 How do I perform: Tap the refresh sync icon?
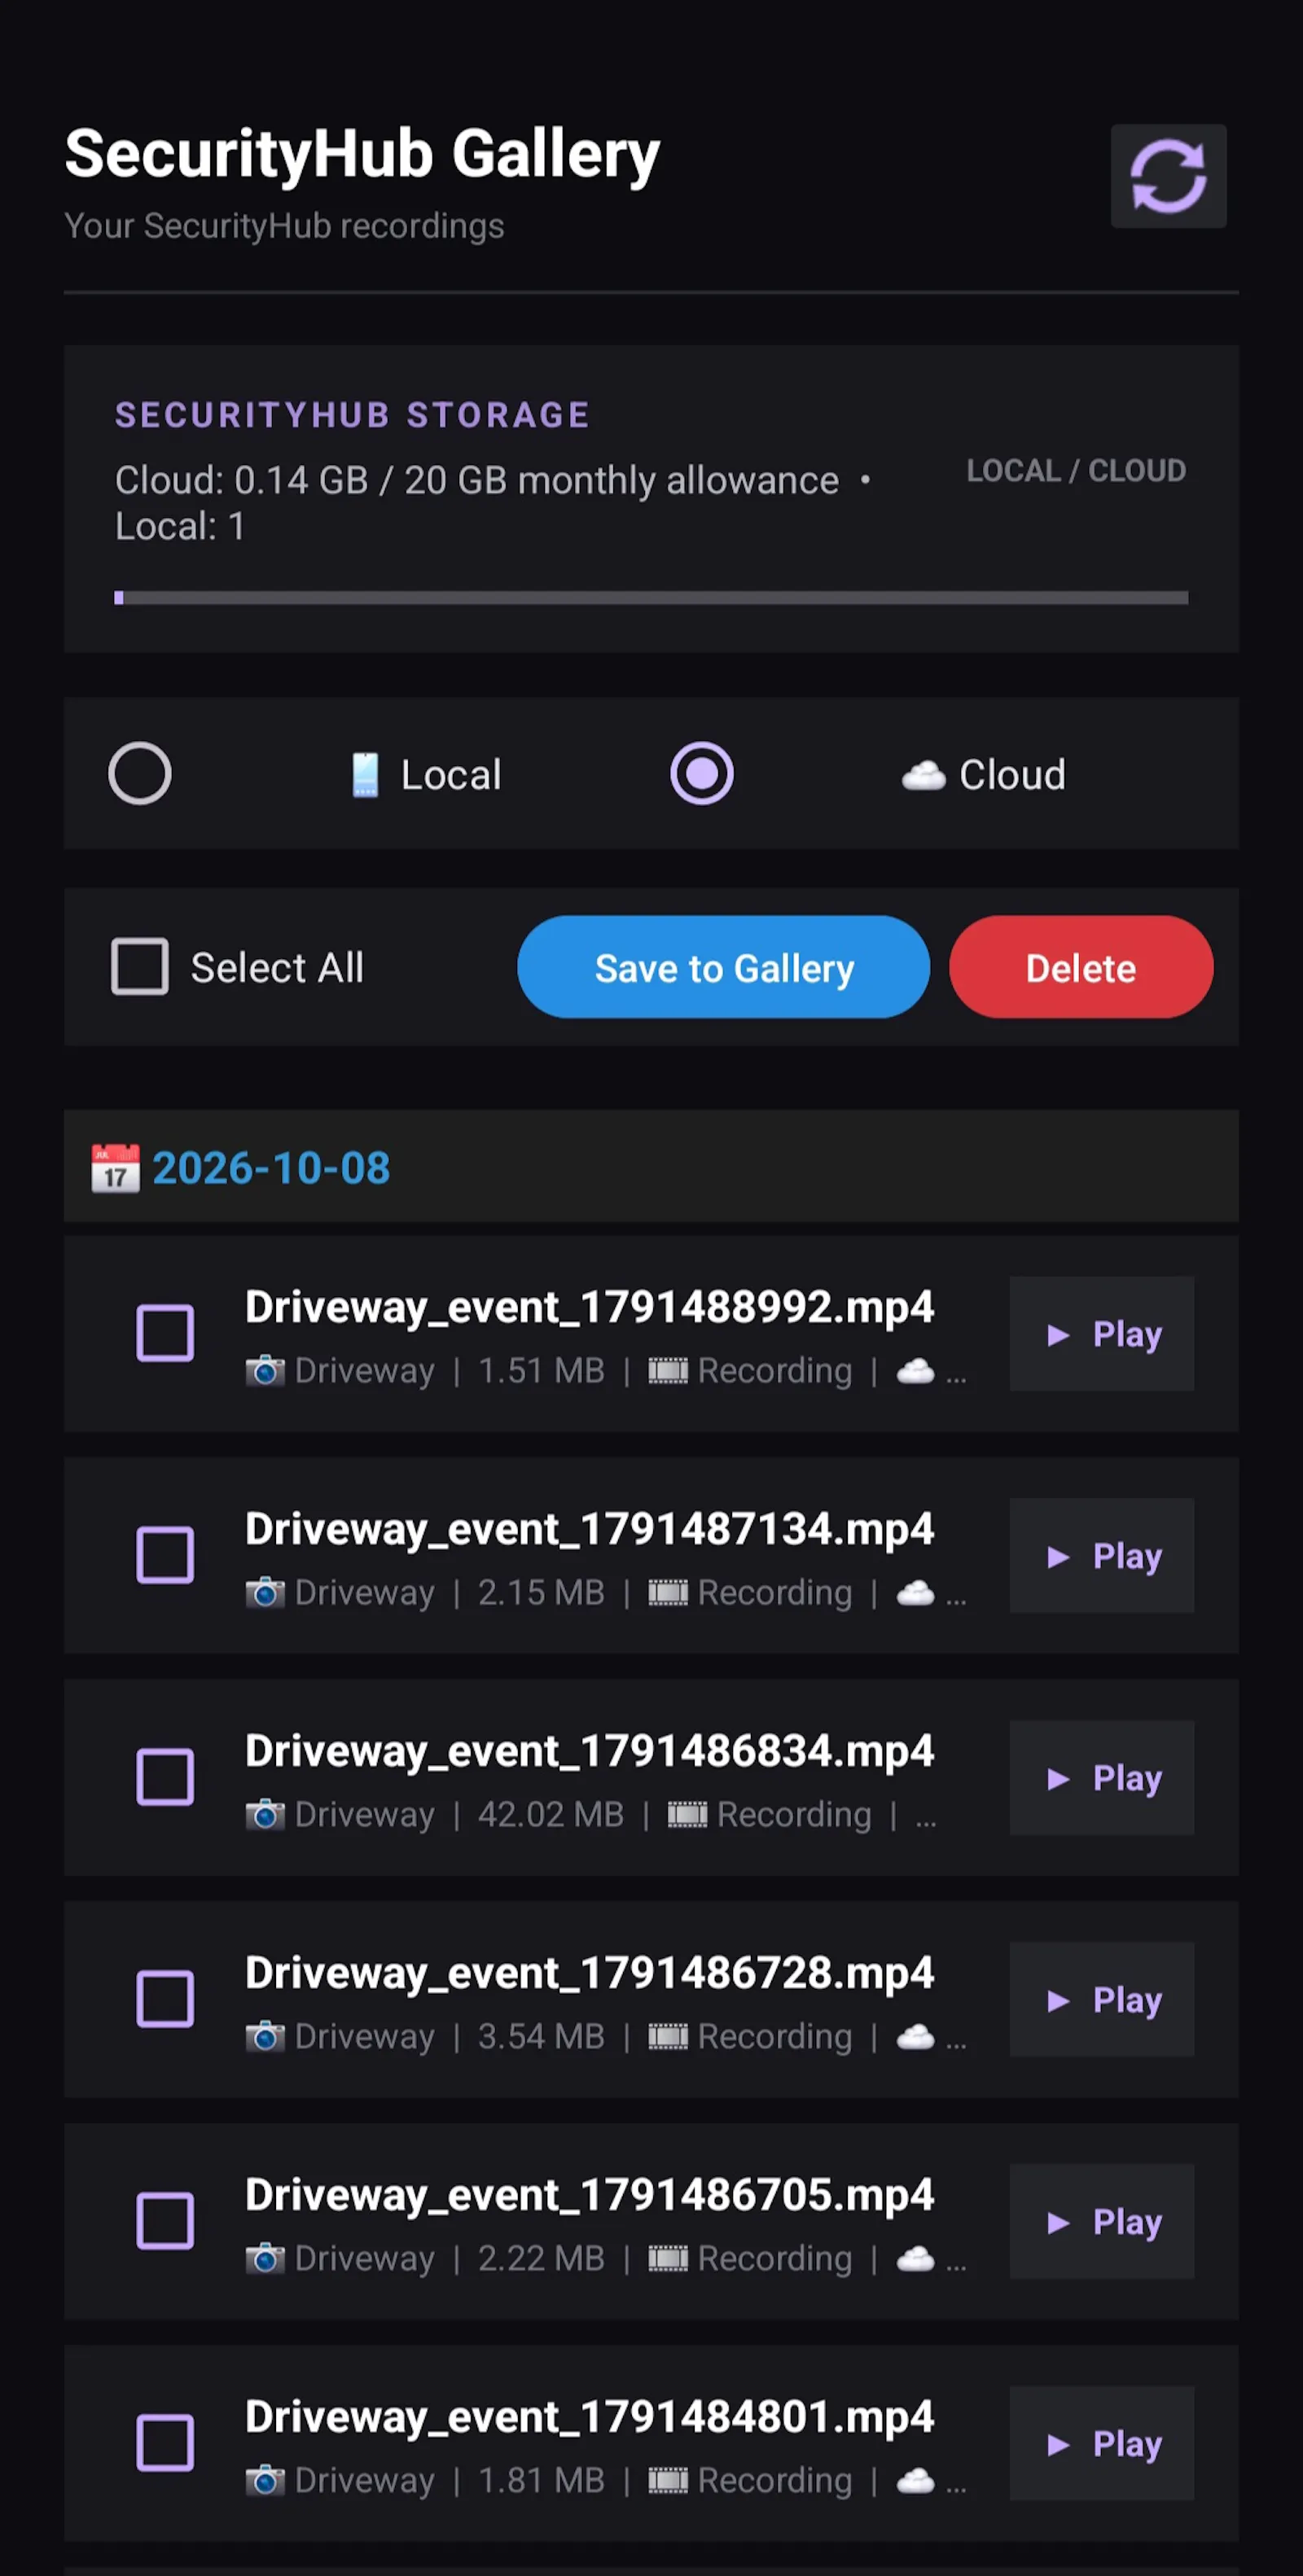(x=1168, y=176)
